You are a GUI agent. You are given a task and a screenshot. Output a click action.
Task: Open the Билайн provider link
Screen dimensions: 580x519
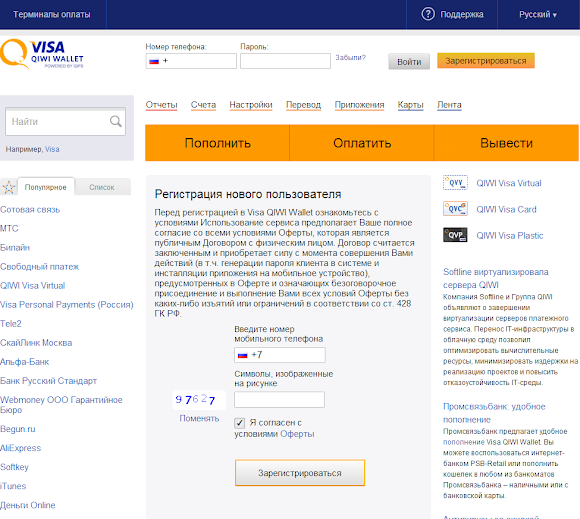coord(15,247)
